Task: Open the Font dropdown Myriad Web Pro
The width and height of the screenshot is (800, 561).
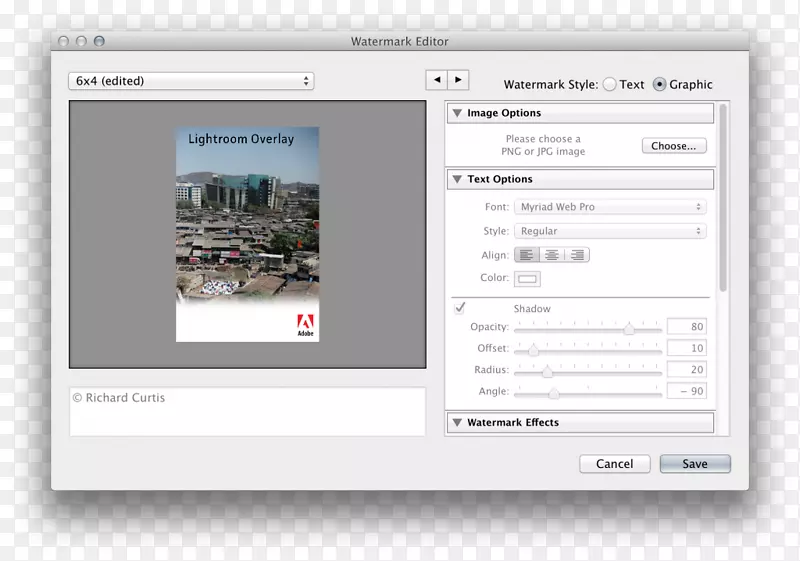Action: click(x=610, y=207)
